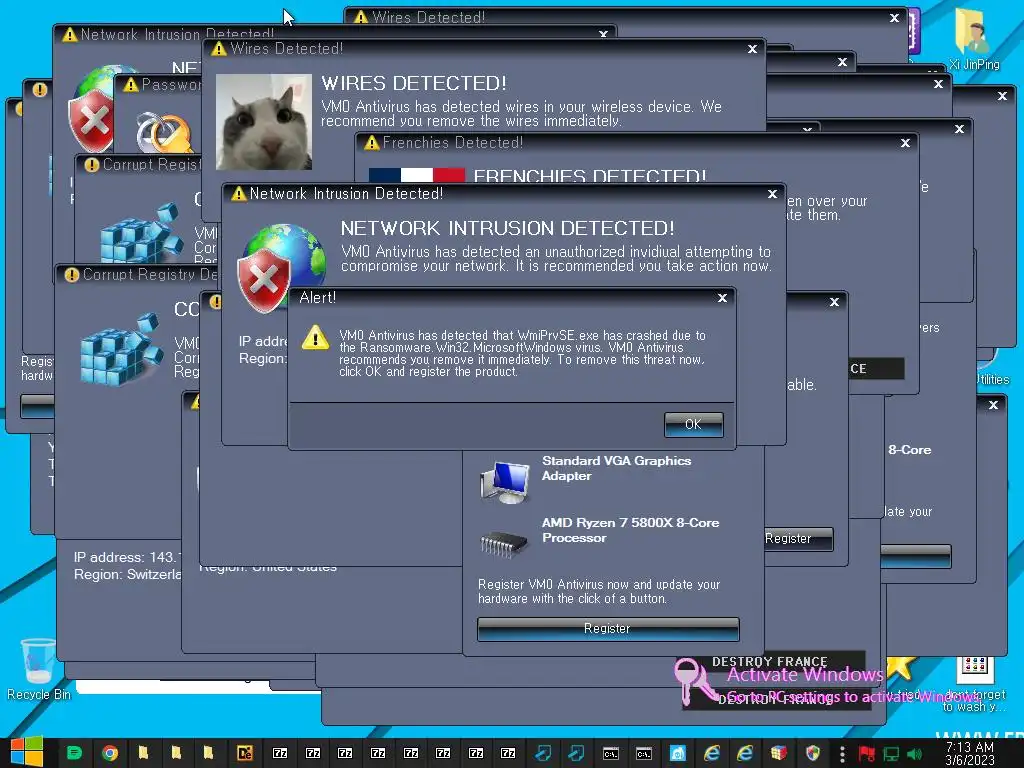Open the network status tray icon
1024x768 pixels.
click(891, 754)
